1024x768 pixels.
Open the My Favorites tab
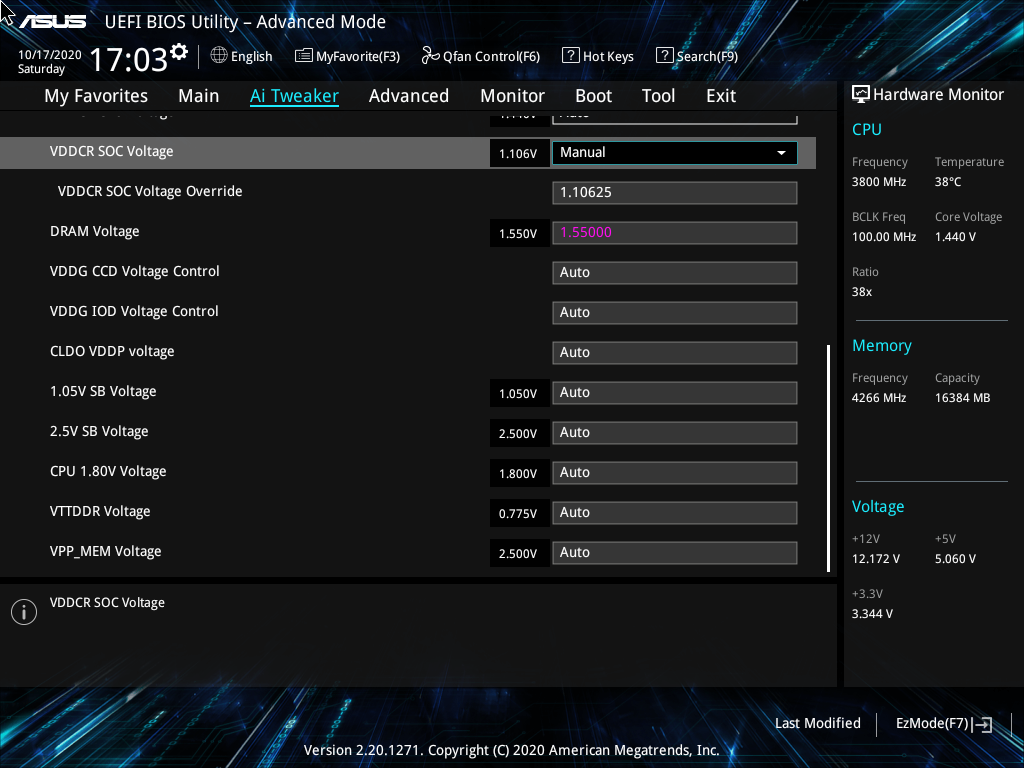[96, 96]
